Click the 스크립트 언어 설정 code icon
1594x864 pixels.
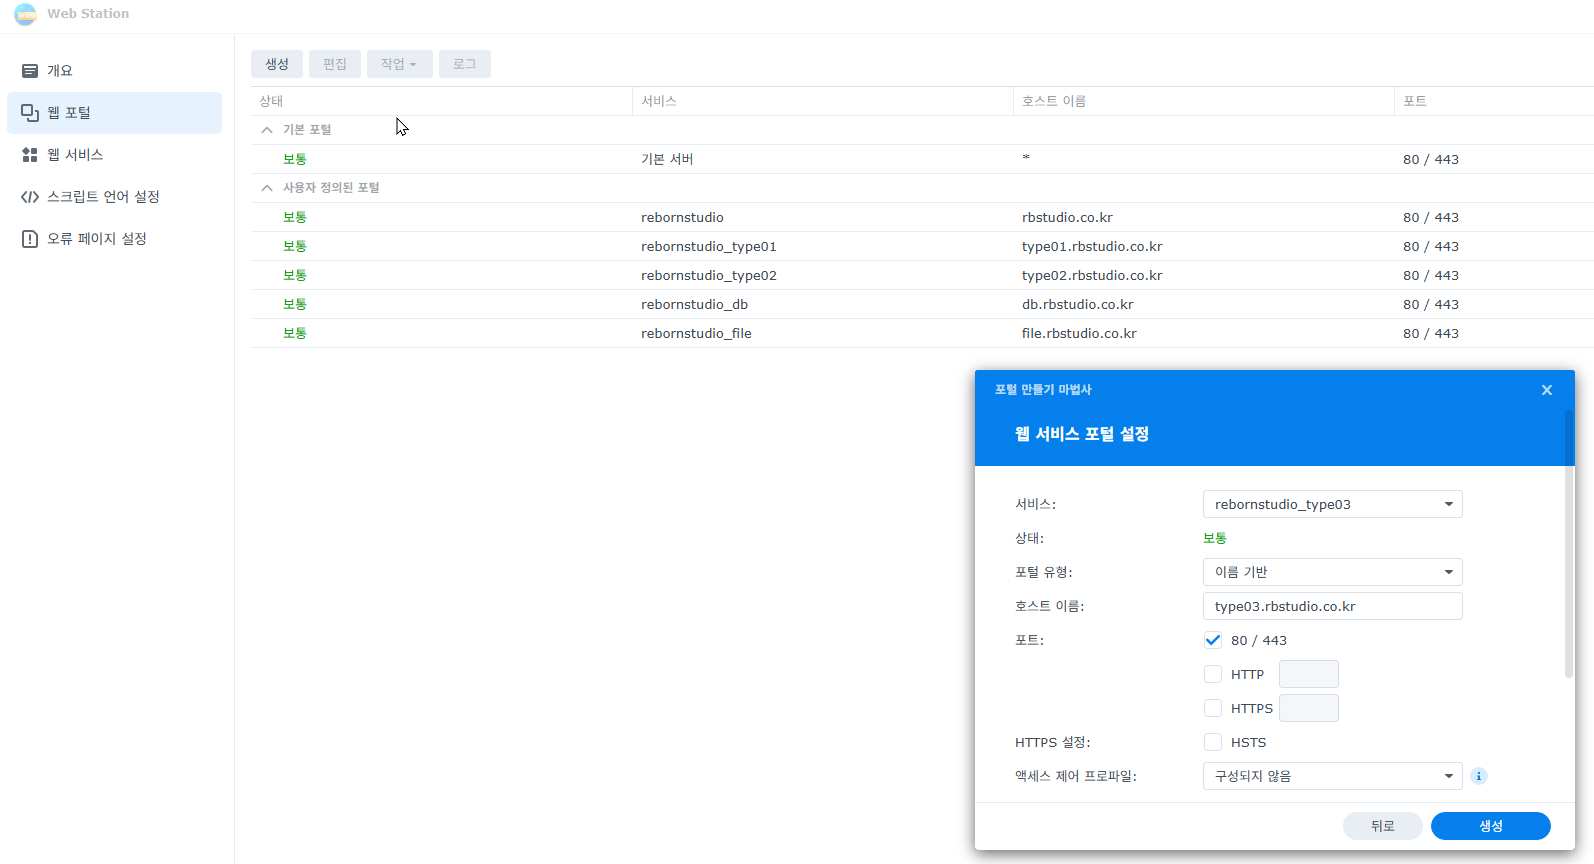coord(30,197)
